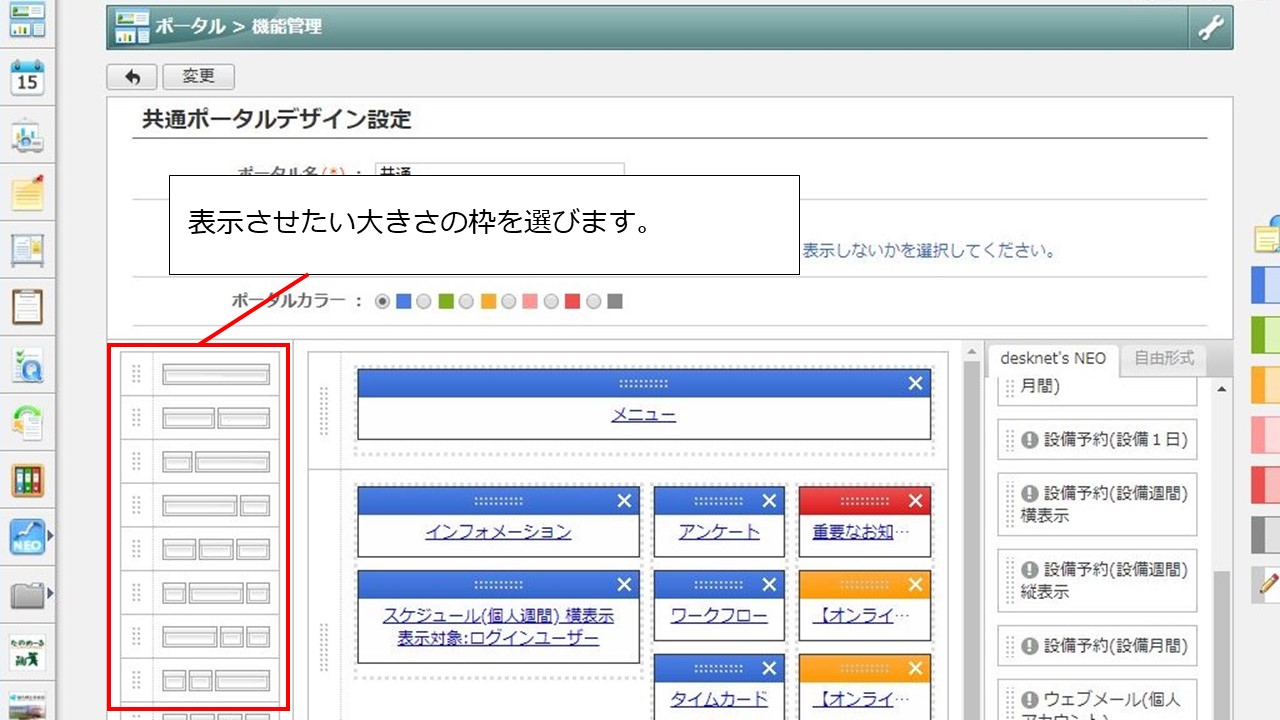
Task: Close the orange widget beside タイムカード
Action: 915,669
